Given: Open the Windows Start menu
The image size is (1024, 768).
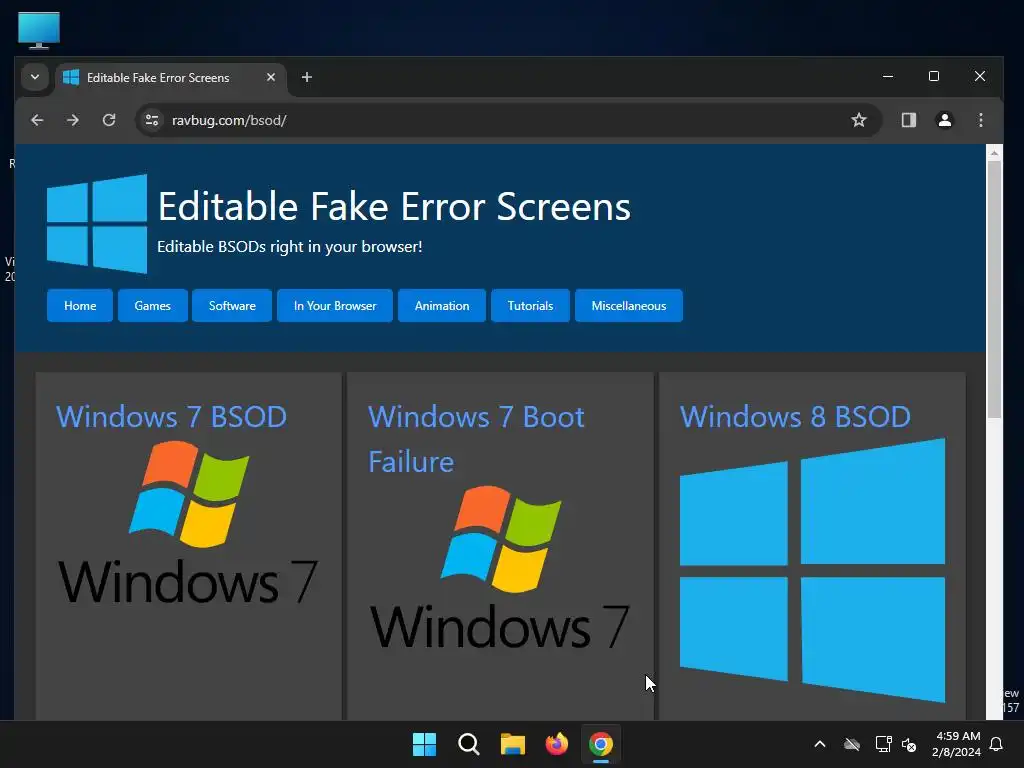Looking at the screenshot, I should [424, 744].
